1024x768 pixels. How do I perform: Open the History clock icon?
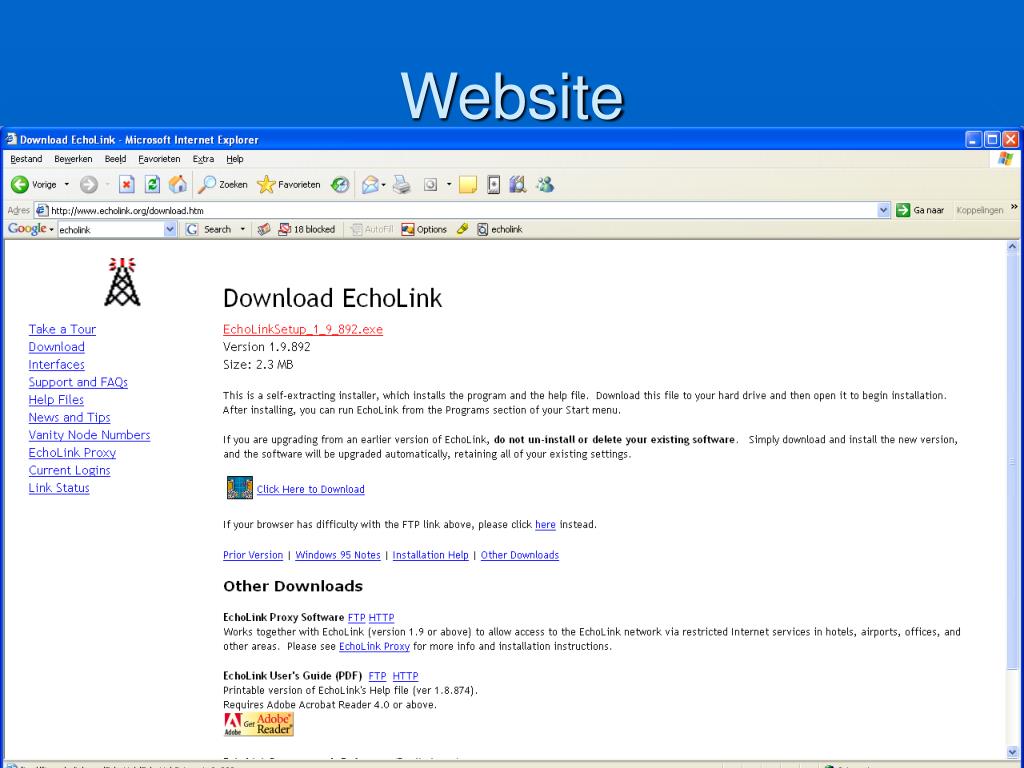[x=340, y=185]
